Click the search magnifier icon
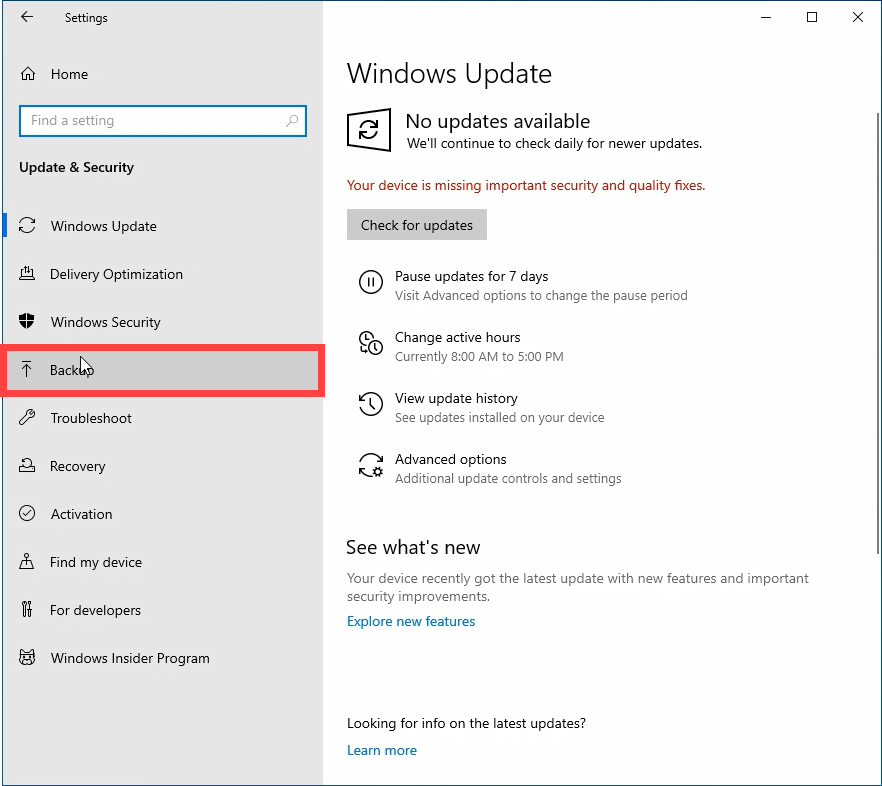This screenshot has height=786, width=882. 291,120
